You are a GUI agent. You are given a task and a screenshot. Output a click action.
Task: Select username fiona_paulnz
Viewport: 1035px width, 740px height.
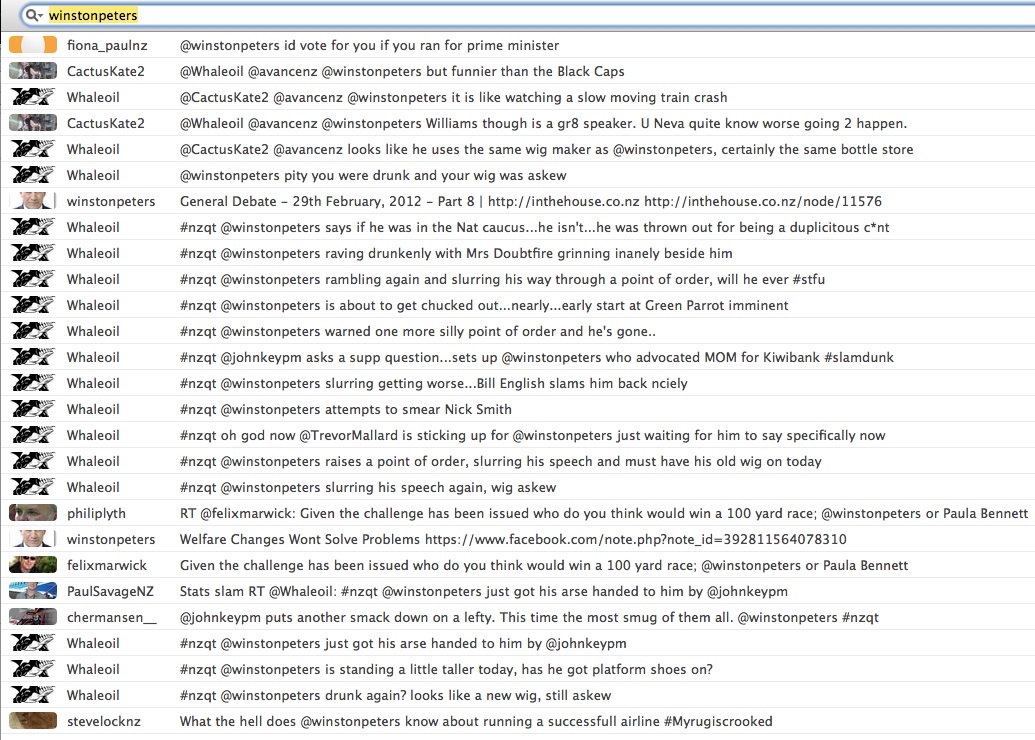pyautogui.click(x=107, y=46)
